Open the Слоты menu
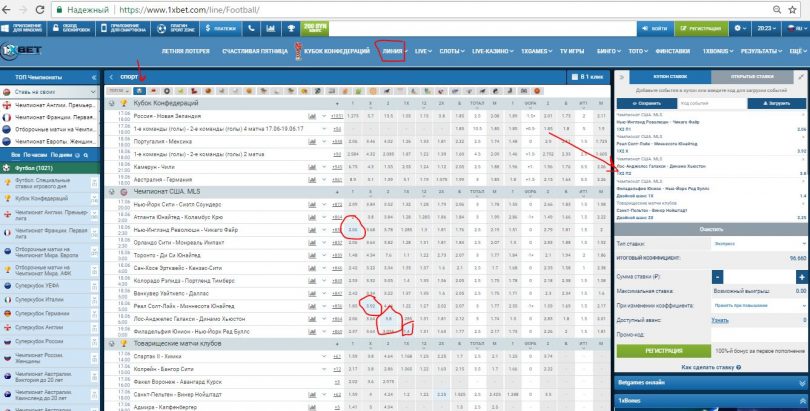Screen dimensions: 810x411 point(451,51)
